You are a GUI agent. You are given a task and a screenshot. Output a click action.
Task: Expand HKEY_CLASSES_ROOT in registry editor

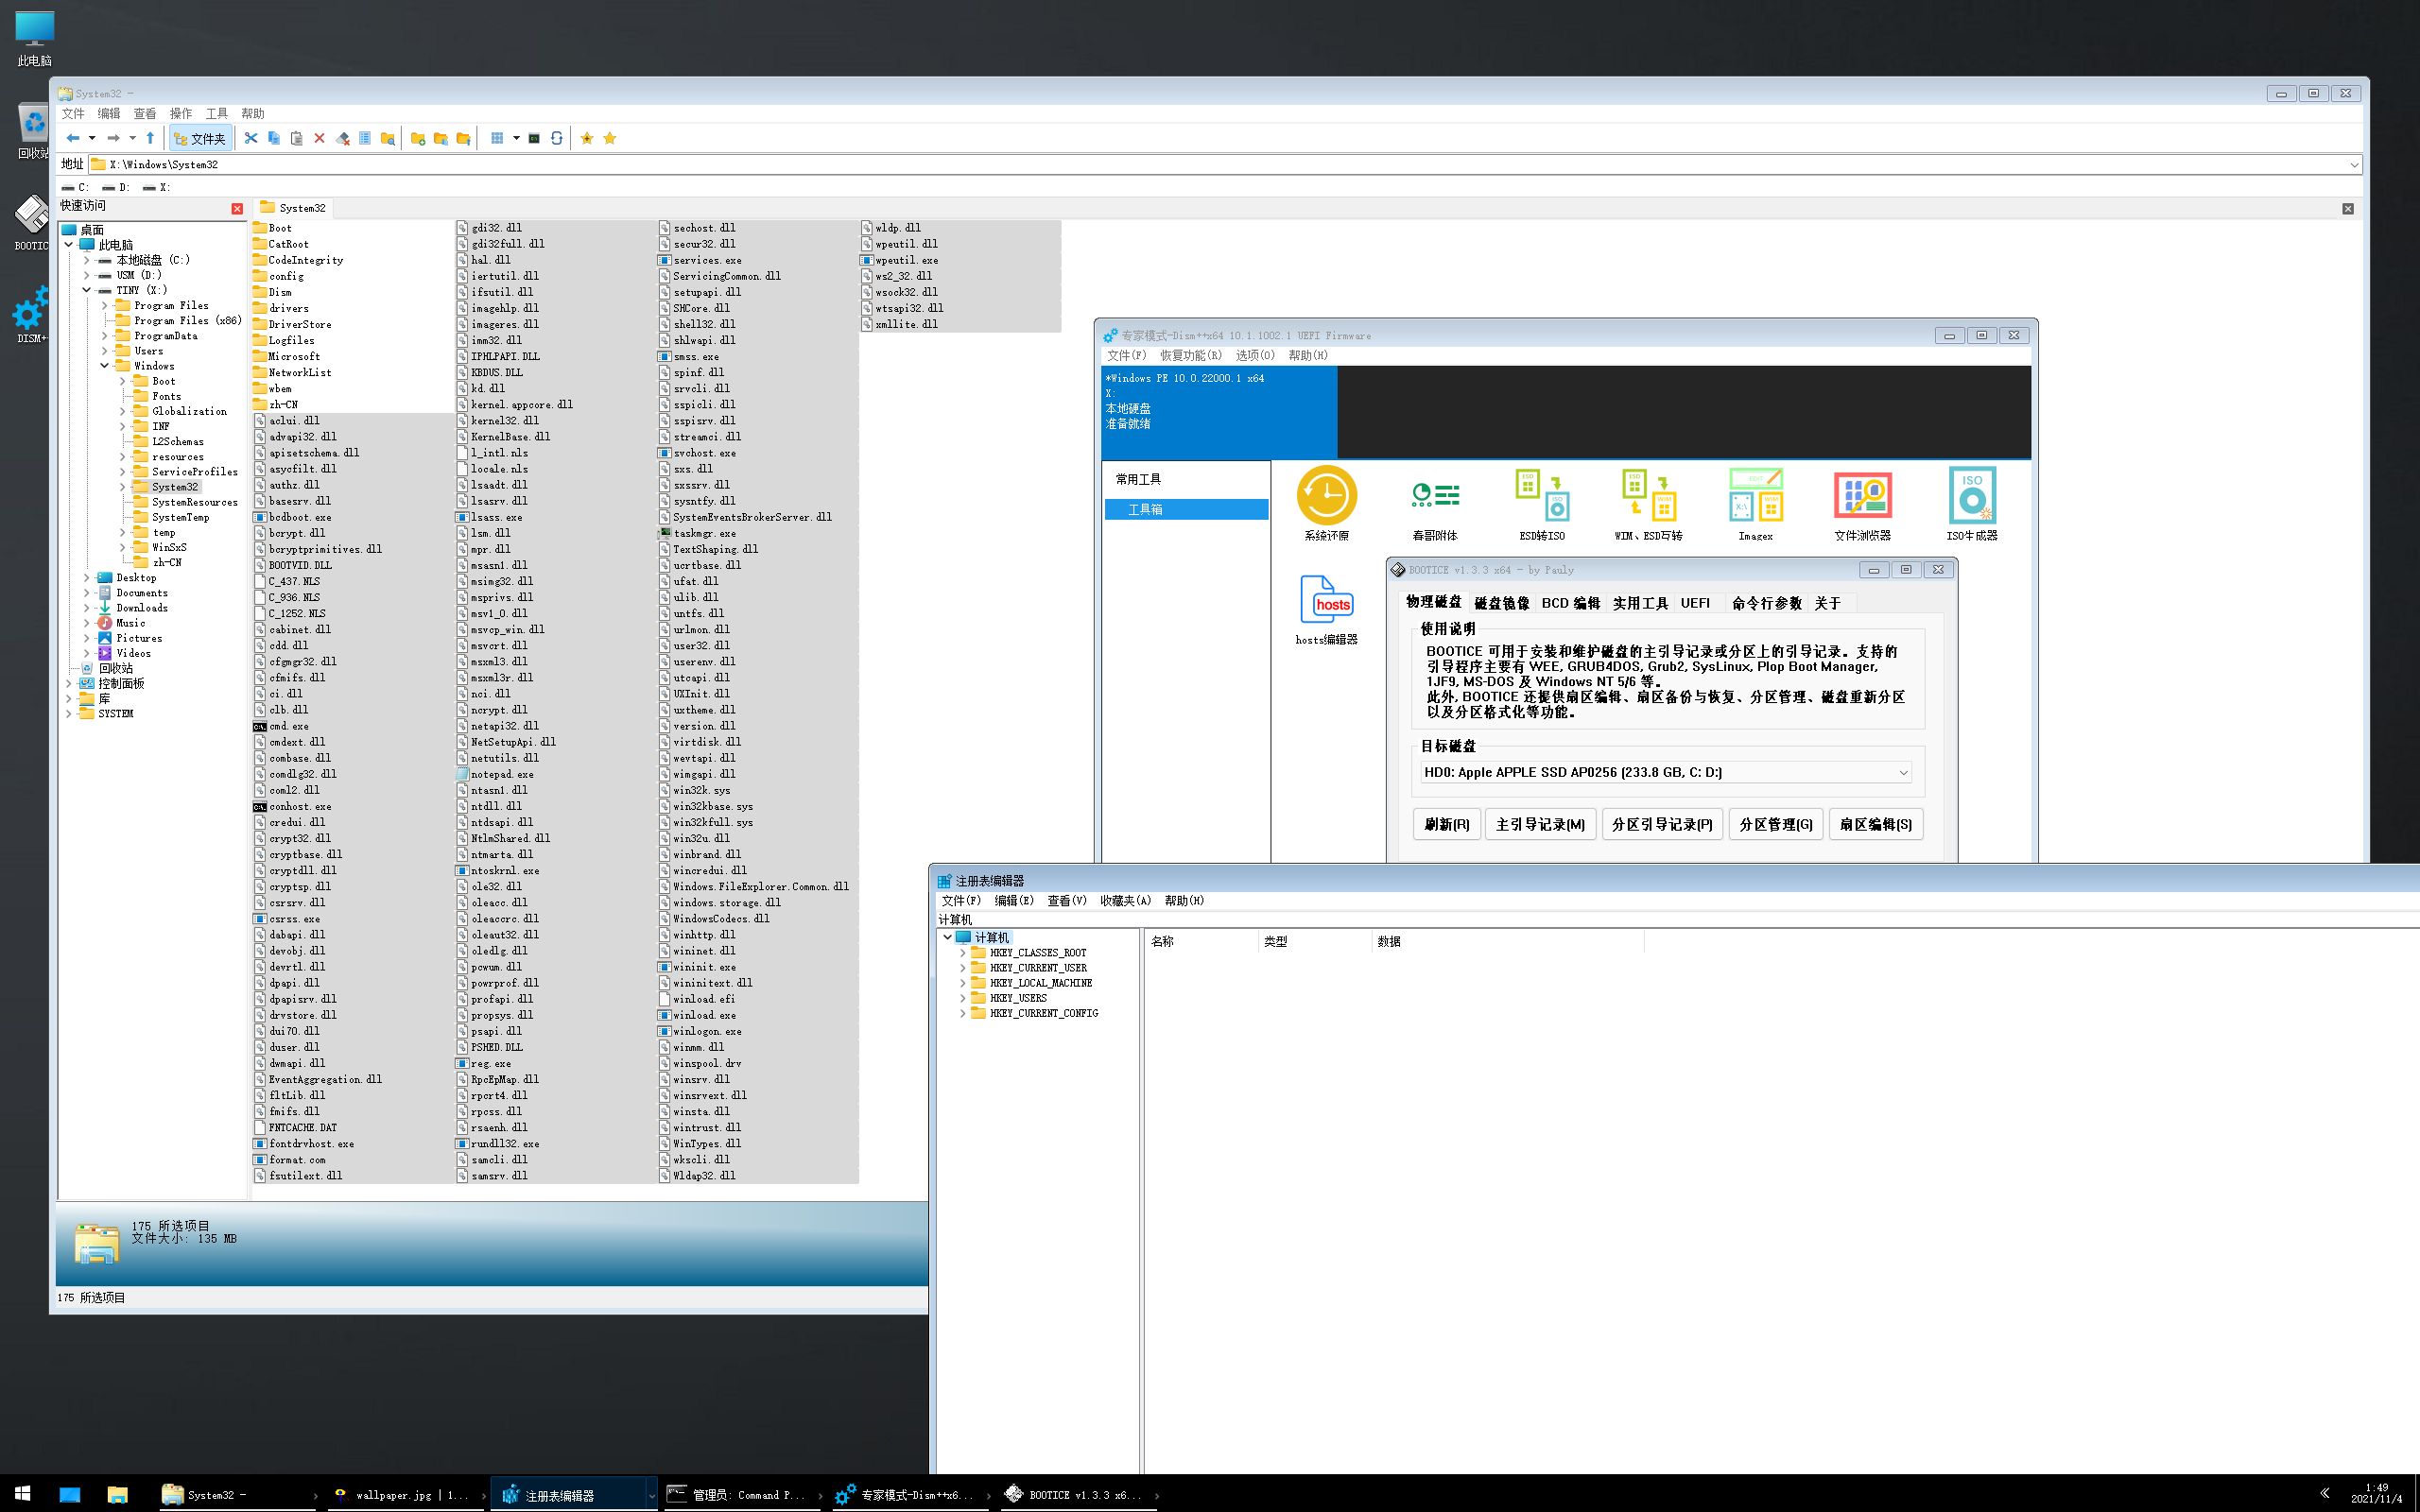click(x=963, y=953)
